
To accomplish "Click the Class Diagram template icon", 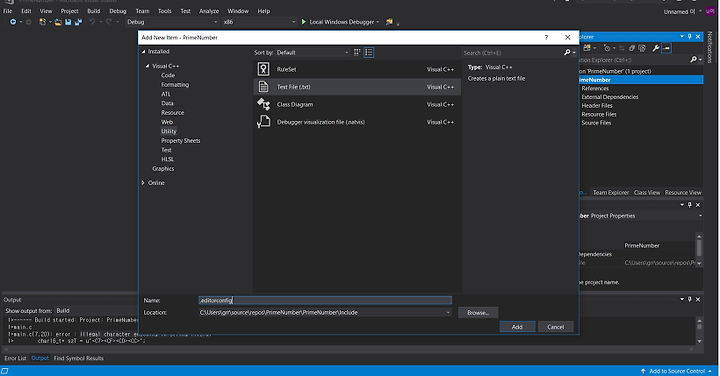I will [x=264, y=104].
